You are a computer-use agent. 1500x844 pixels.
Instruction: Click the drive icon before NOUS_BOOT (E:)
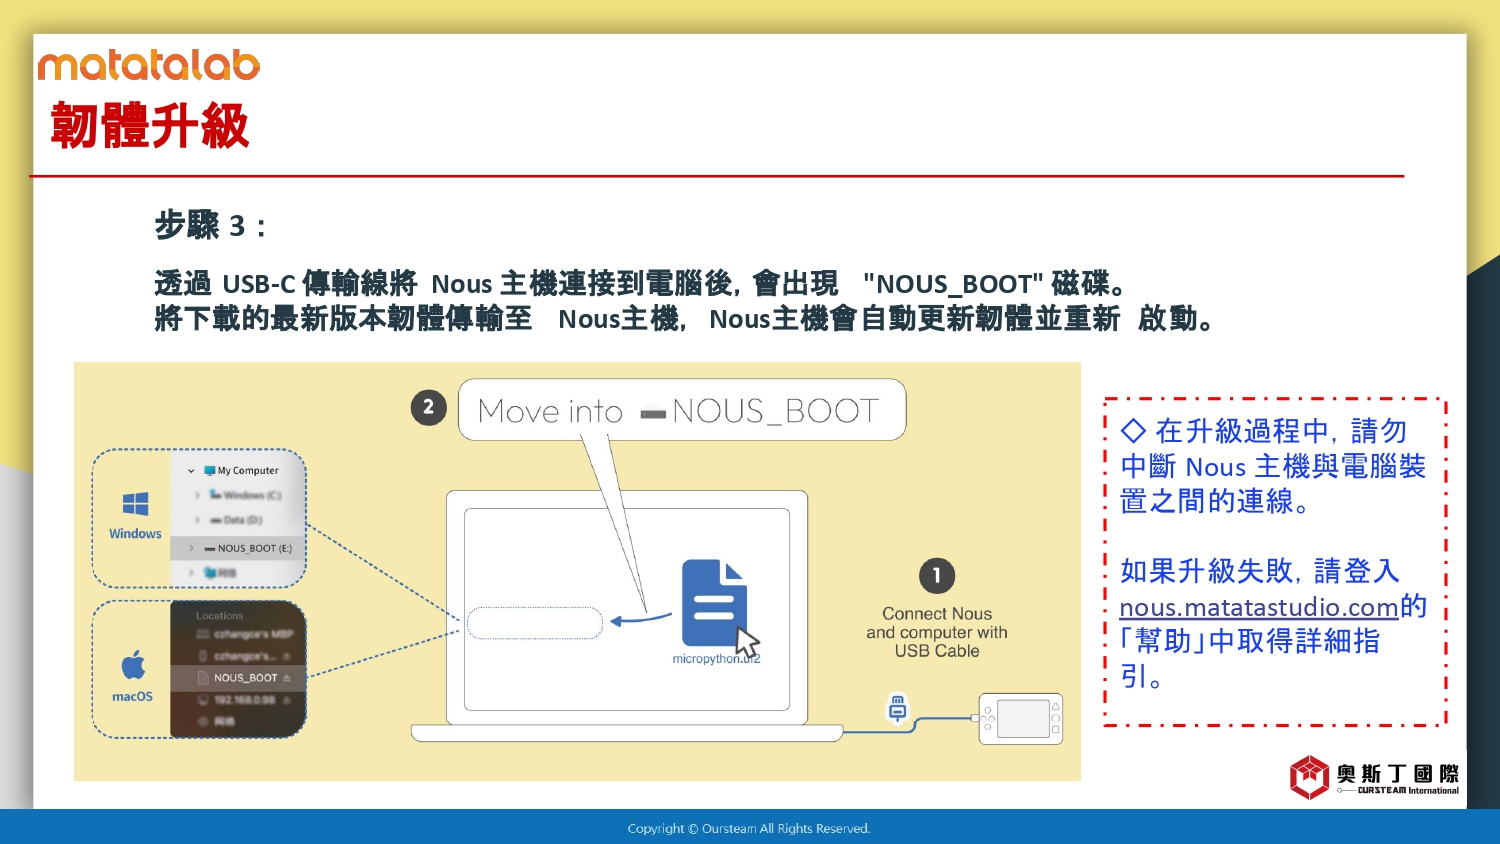tap(210, 549)
